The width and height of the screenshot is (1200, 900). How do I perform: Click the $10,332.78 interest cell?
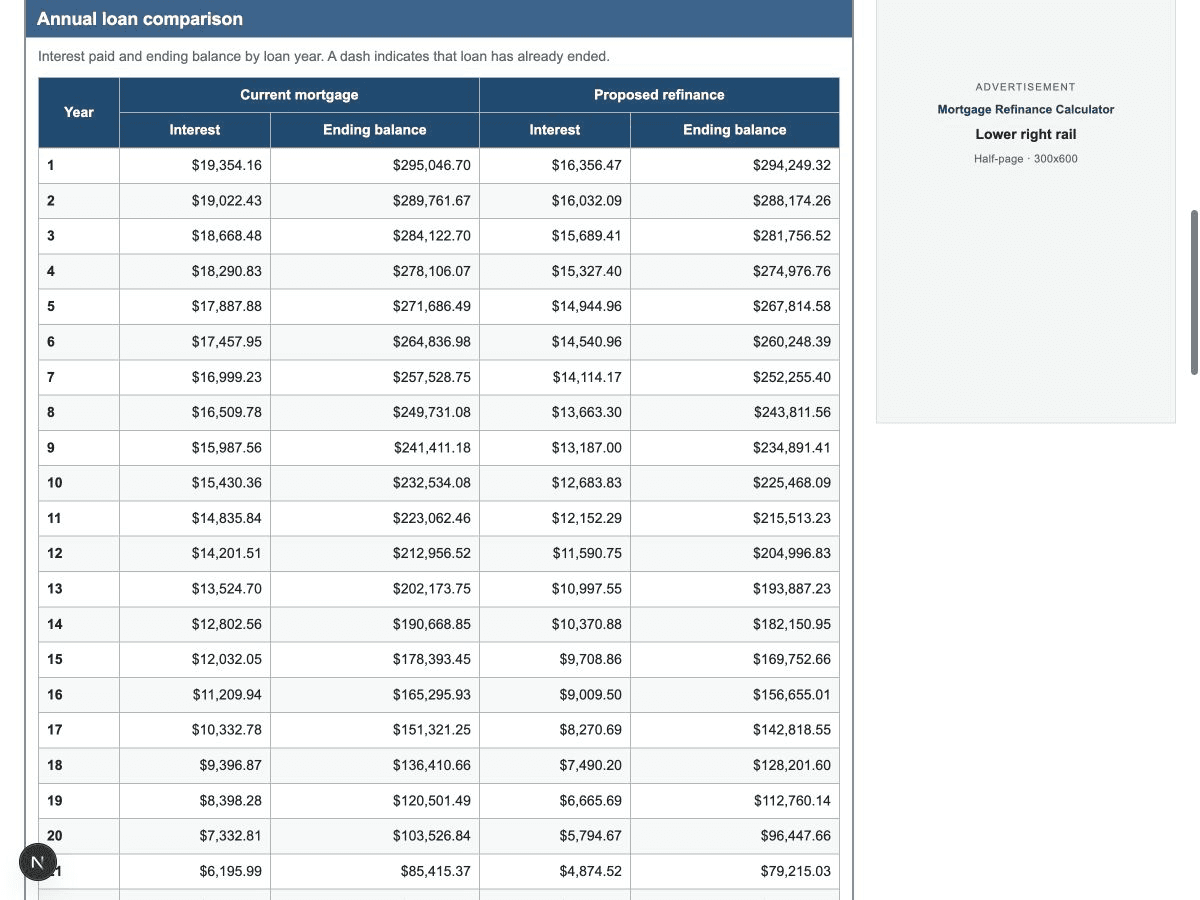pyautogui.click(x=195, y=730)
